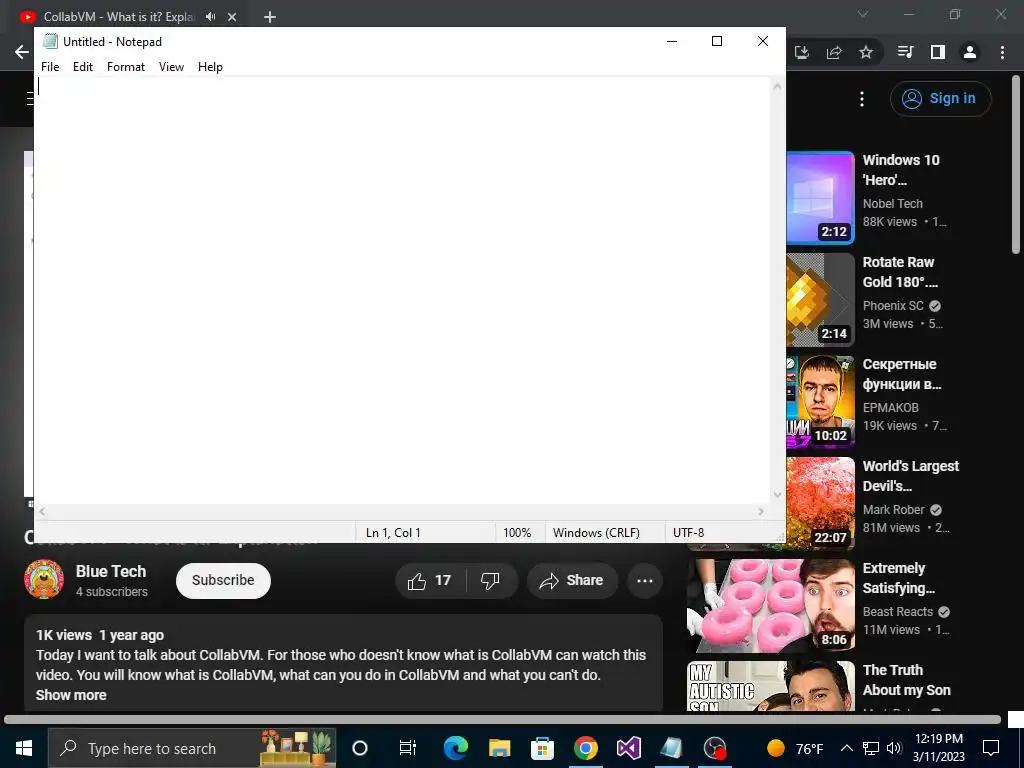Open The Truth About my Son video
This screenshot has height=768, width=1024.
coord(906,680)
